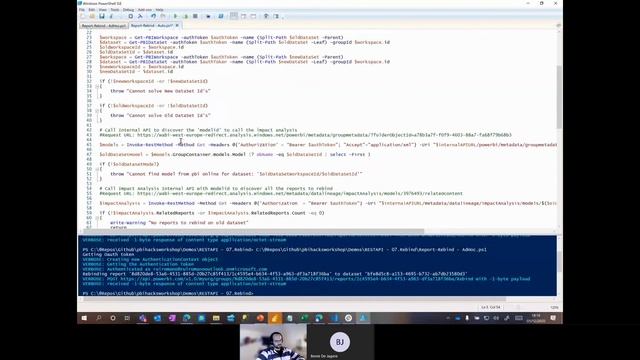This screenshot has width=640, height=360.
Task: Click the Write-Warning "No reports to rebind" line
Action: click(x=179, y=223)
